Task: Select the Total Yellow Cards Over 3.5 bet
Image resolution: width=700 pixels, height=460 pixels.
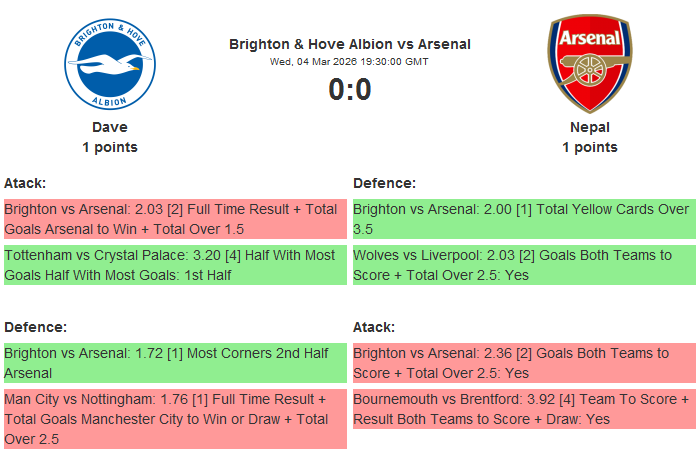Action: [524, 219]
